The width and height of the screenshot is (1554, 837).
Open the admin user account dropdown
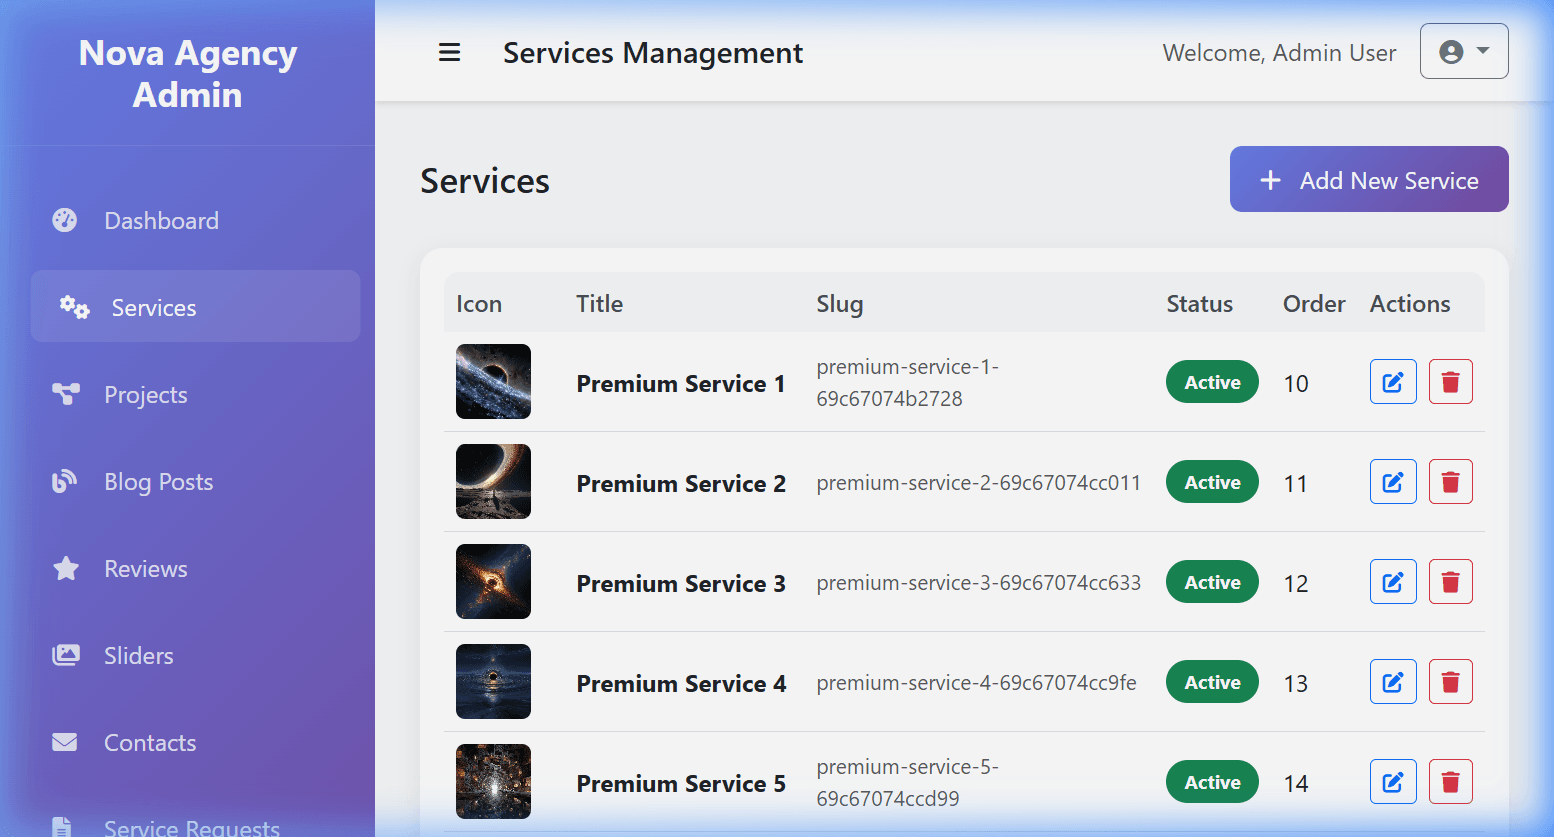coord(1464,51)
